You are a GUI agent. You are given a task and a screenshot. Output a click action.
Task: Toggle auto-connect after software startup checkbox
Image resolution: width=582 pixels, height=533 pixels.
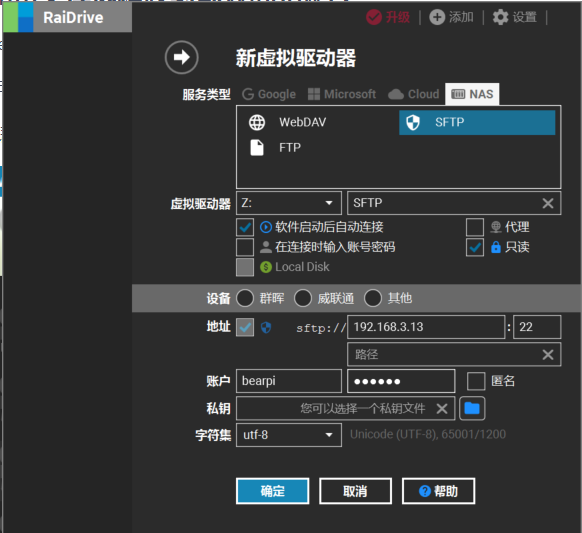pyautogui.click(x=245, y=227)
